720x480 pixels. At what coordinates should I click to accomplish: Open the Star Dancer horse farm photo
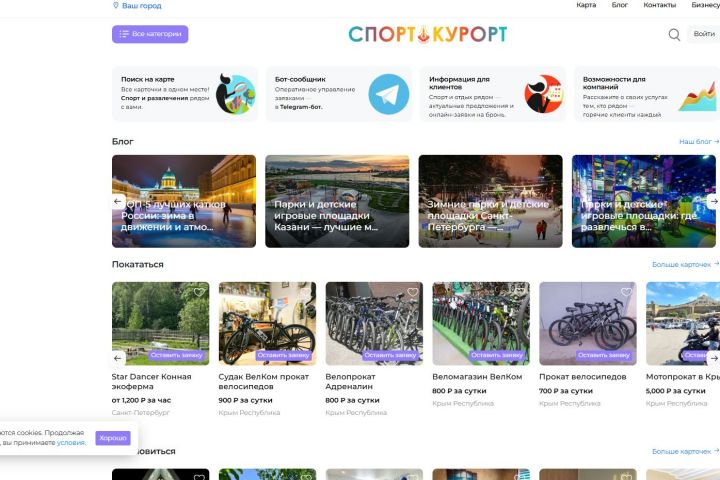click(x=160, y=323)
